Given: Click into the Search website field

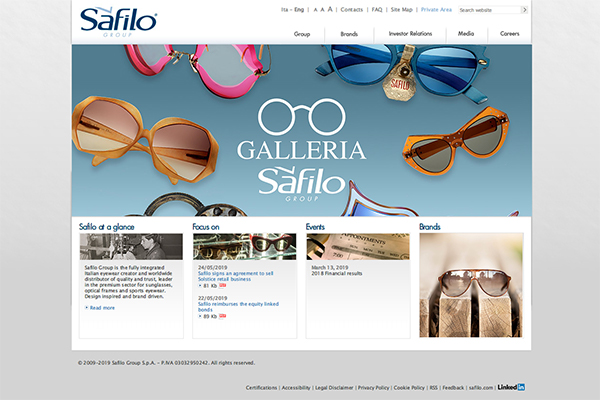Looking at the screenshot, I should pos(489,10).
